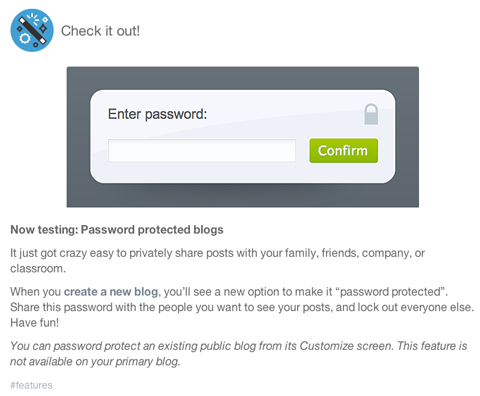Click the gray padlock icon
This screenshot has height=396, width=480.
[x=371, y=114]
